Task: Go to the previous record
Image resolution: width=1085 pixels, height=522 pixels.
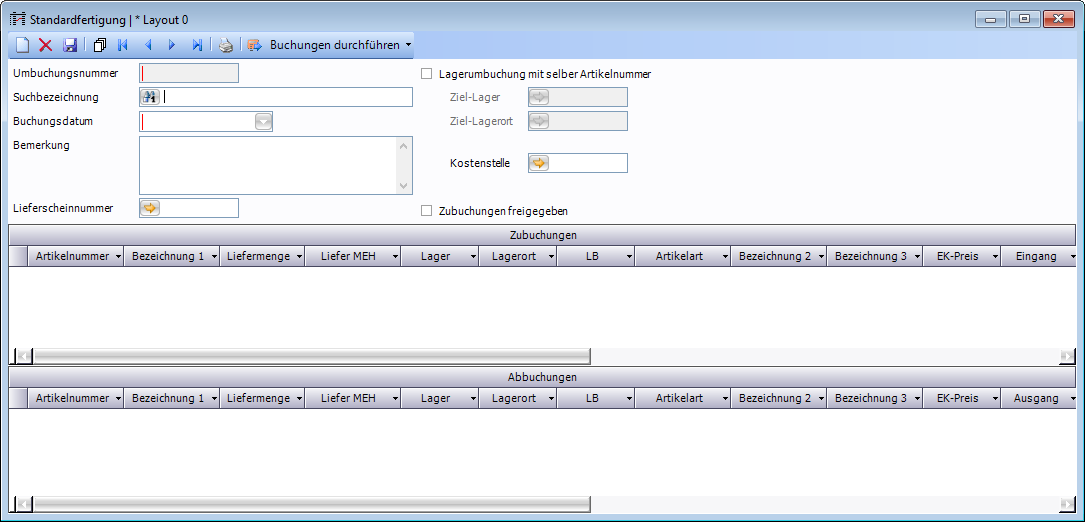Action: (148, 45)
